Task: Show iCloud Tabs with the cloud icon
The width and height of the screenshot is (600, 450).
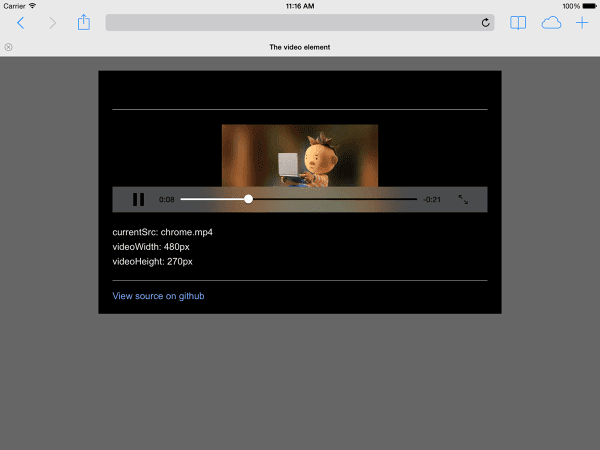Action: pyautogui.click(x=551, y=22)
